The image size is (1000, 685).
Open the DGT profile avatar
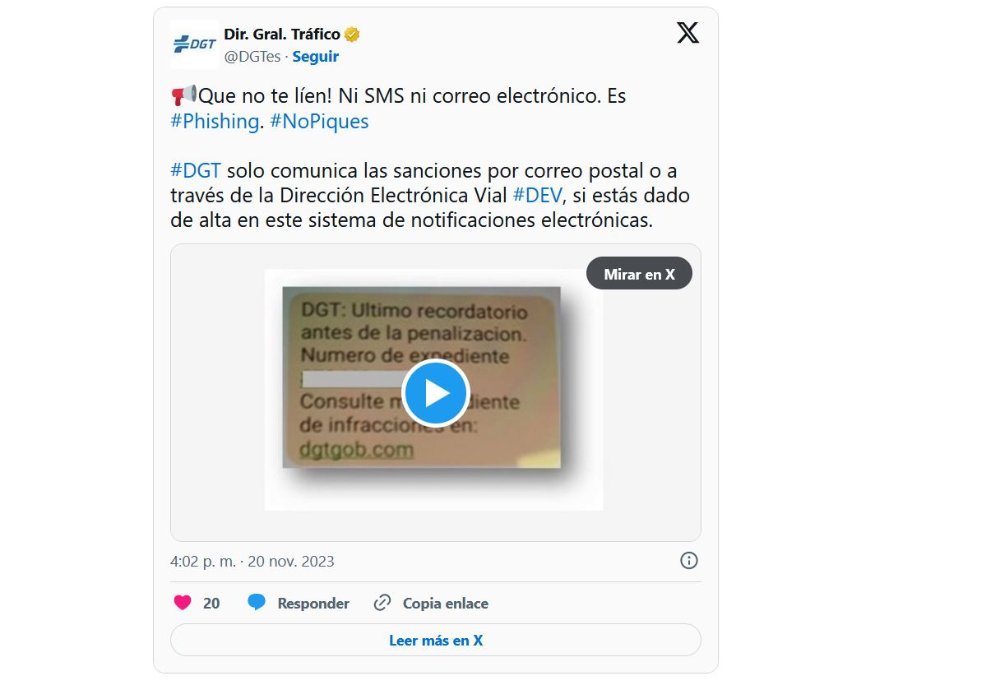(x=195, y=44)
